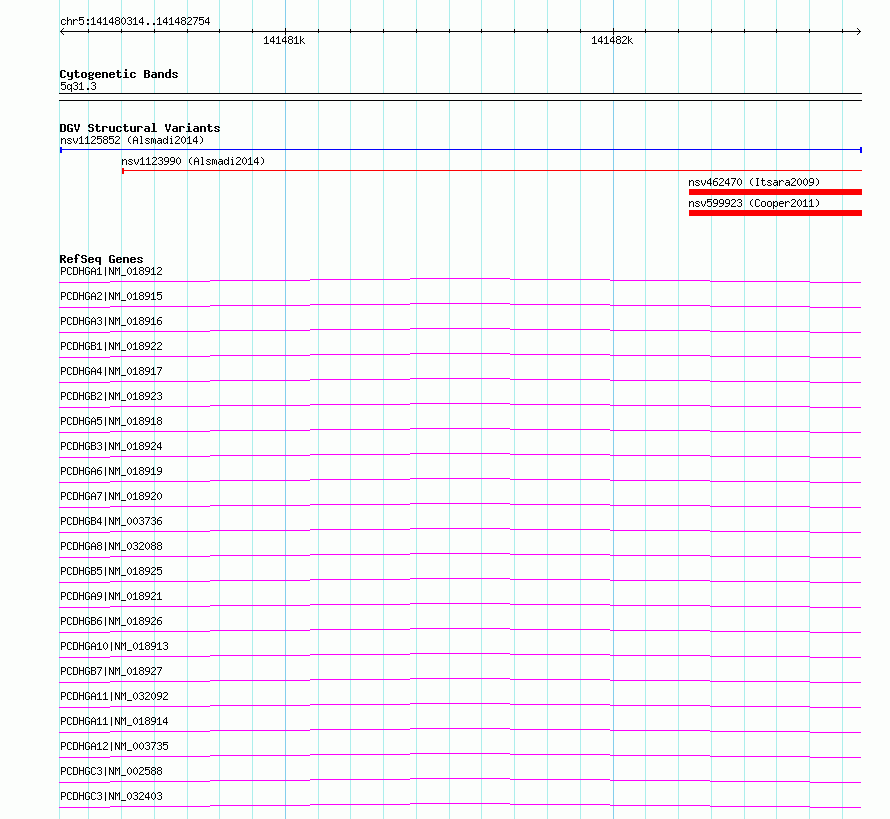Select gene PCDHGA7|NM_018920
The image size is (890, 819).
(x=111, y=496)
